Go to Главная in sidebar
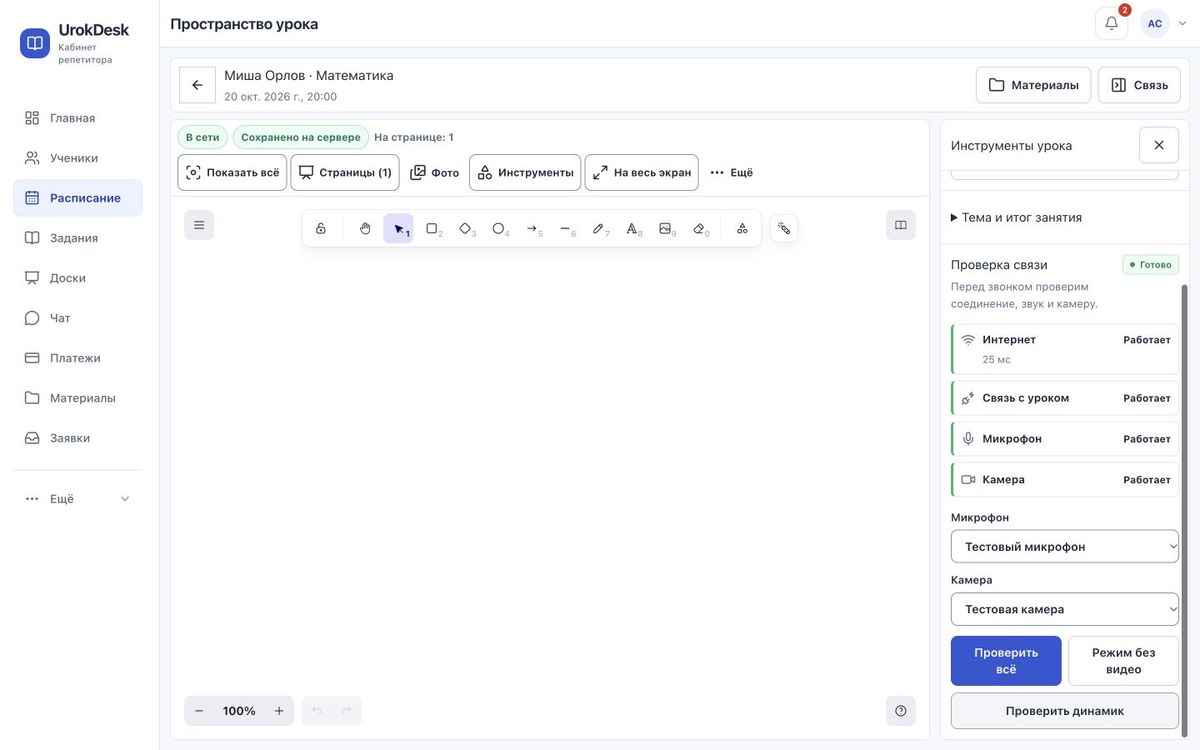This screenshot has width=1200, height=750. [78, 118]
